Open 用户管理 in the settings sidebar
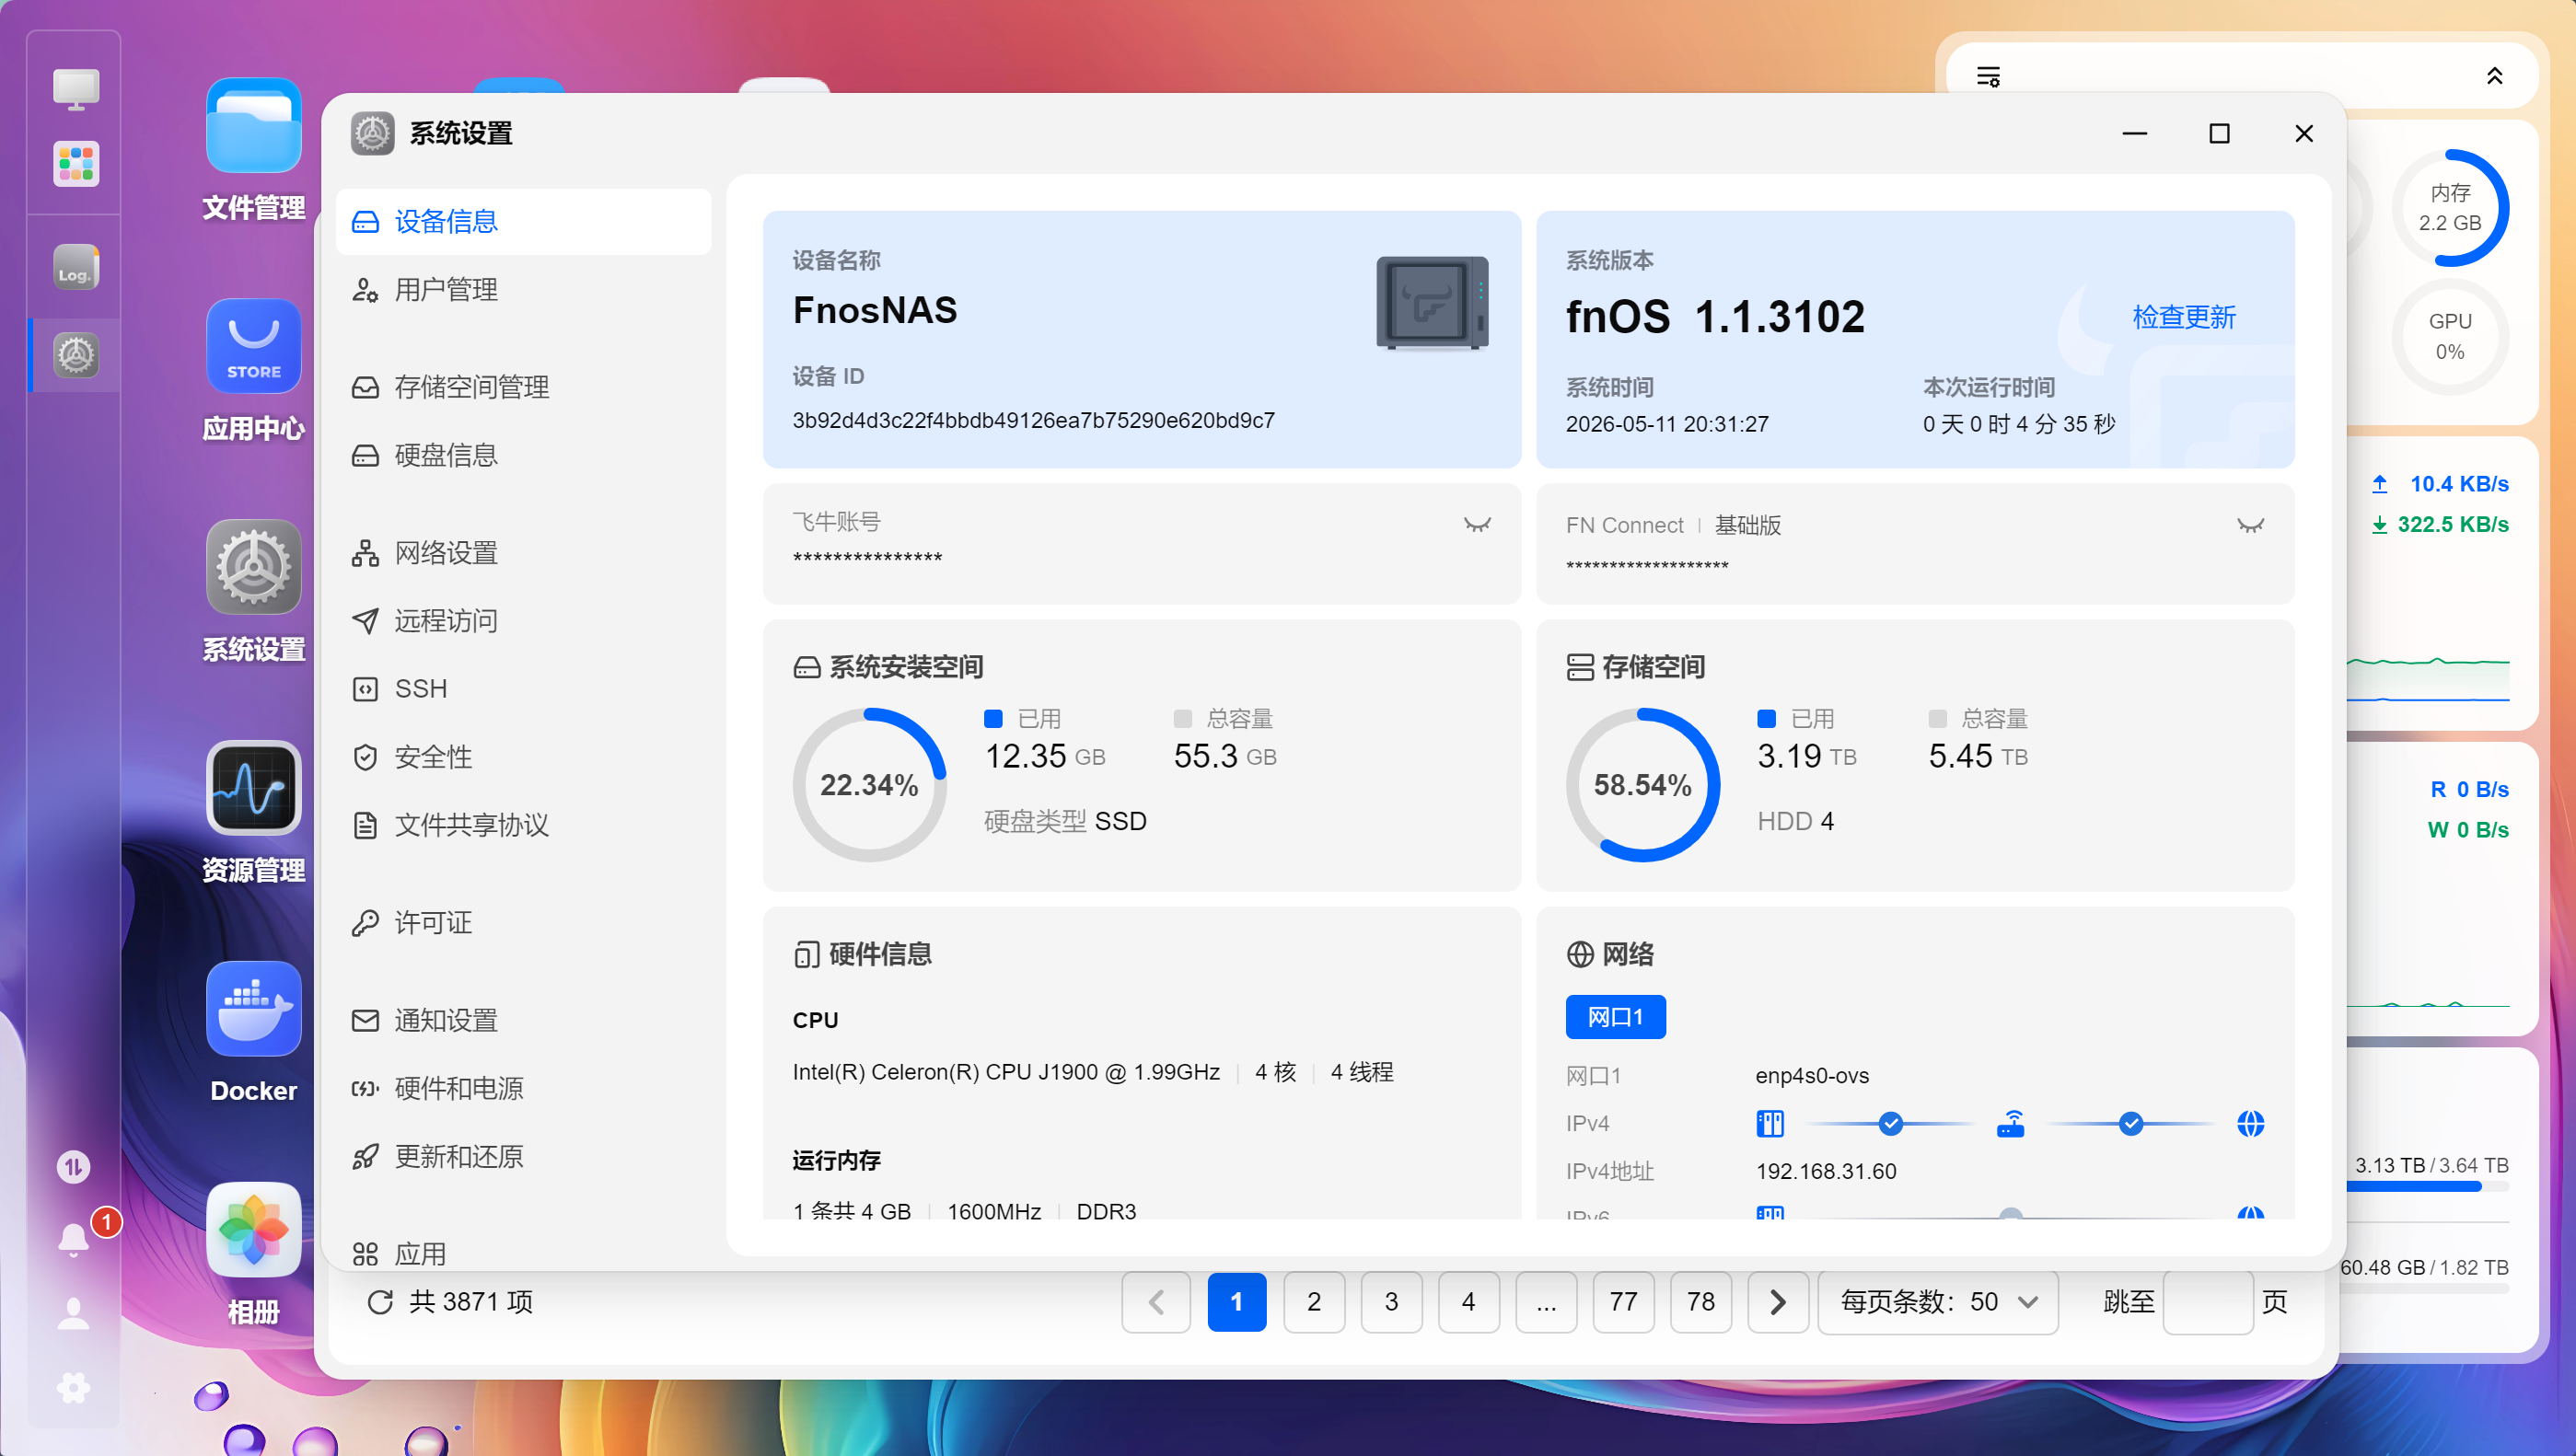Screen dimensions: 2576x1456 (x=523, y=290)
